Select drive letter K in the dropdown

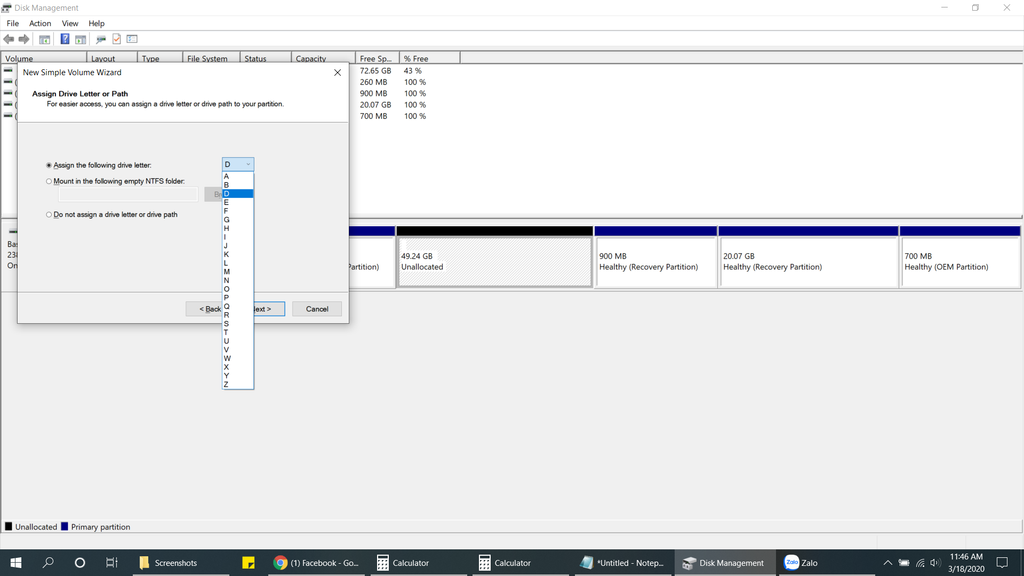coord(238,254)
